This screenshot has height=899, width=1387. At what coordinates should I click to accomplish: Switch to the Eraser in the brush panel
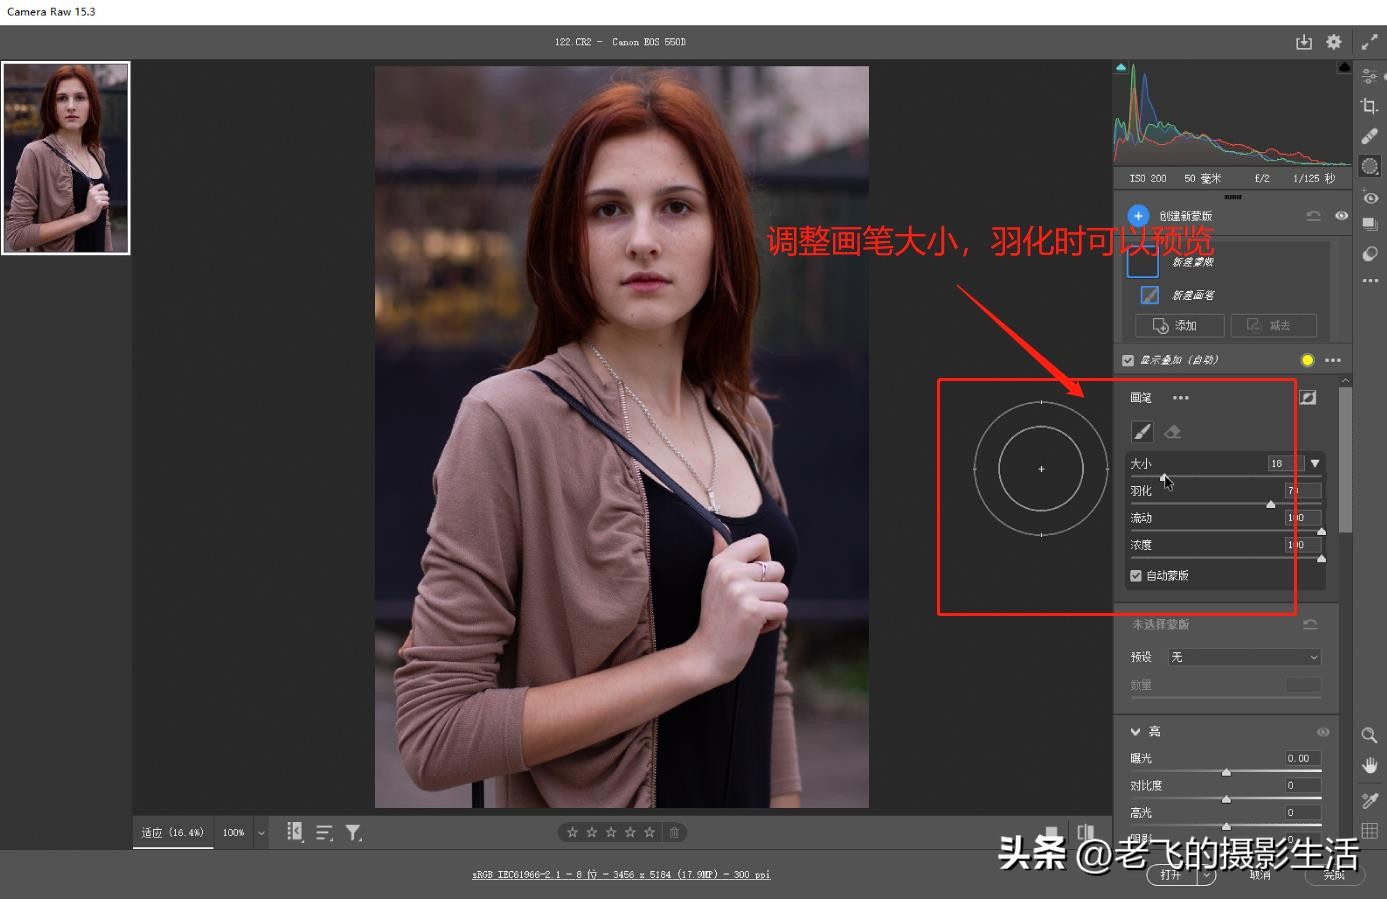1172,431
